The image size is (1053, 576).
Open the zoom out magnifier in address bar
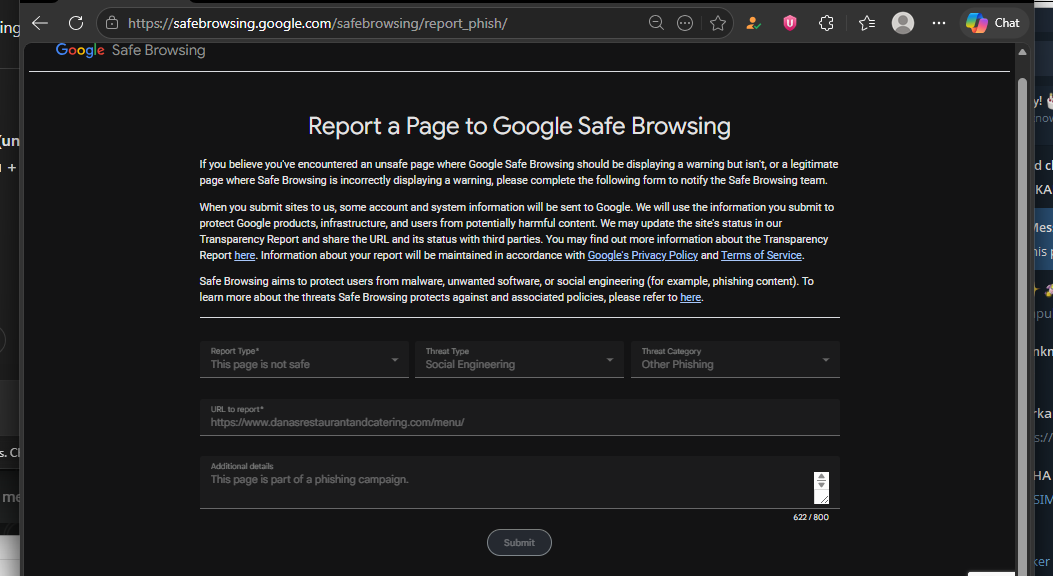656,23
